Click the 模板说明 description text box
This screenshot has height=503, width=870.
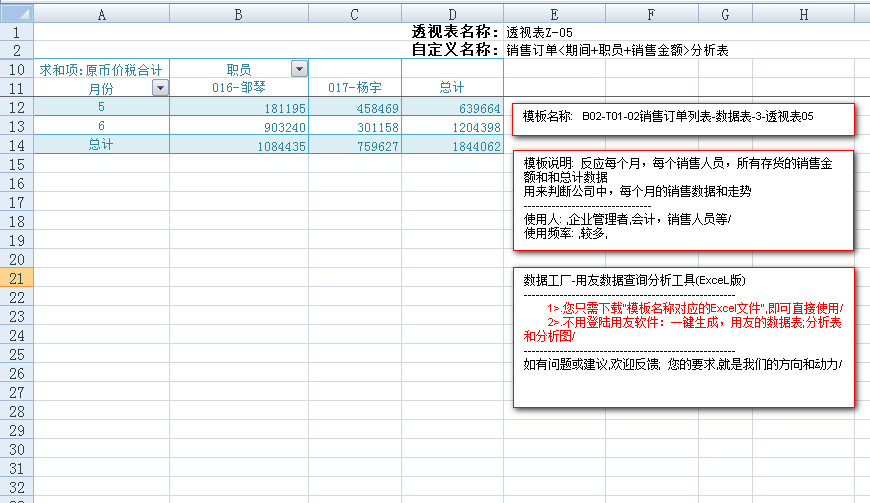[683, 198]
